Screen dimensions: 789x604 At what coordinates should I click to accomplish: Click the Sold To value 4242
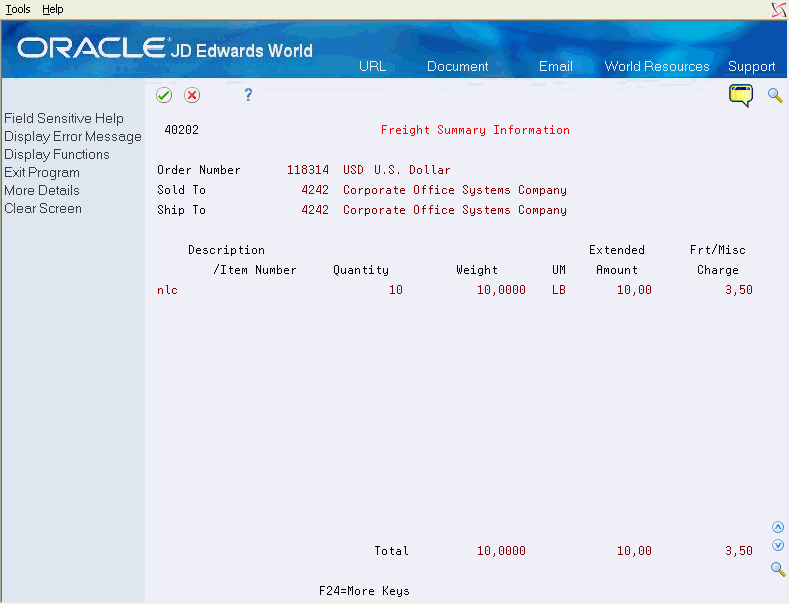click(314, 190)
